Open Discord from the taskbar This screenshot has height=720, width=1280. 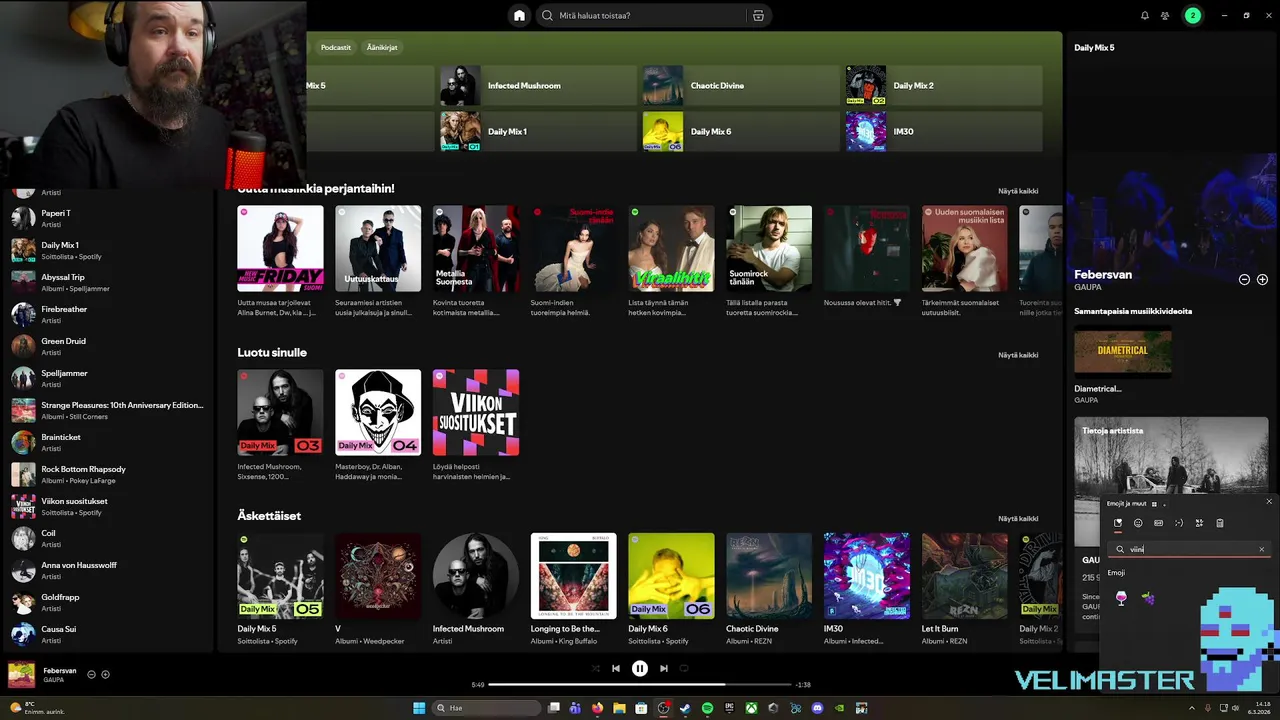[x=817, y=708]
